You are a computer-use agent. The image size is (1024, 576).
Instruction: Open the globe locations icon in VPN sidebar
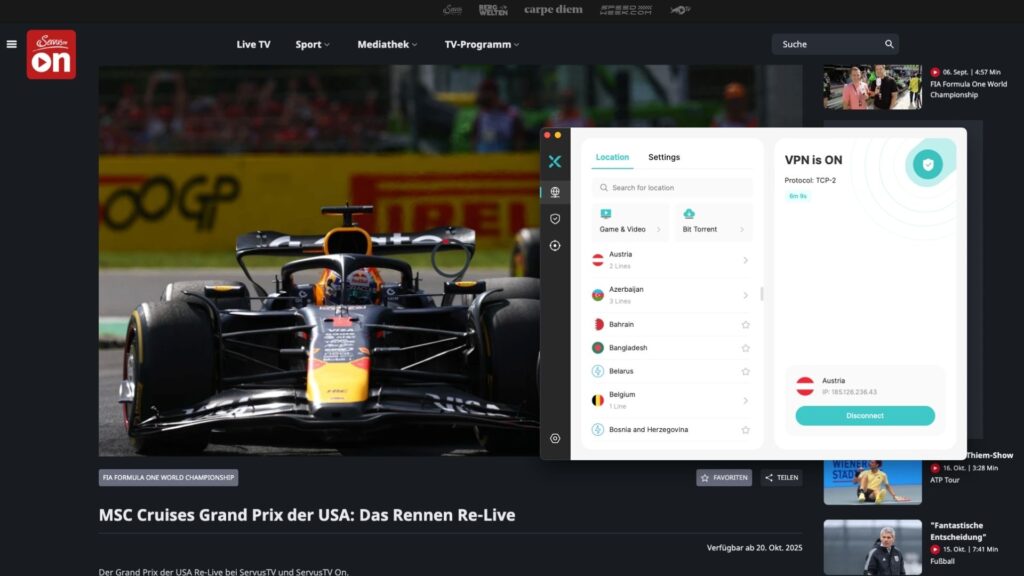click(554, 192)
